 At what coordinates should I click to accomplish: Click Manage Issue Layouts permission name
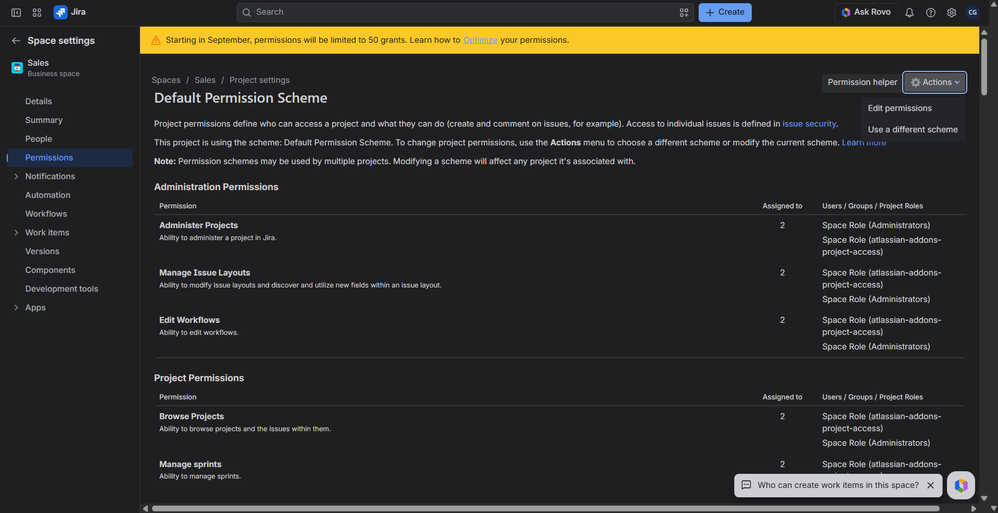tap(204, 273)
